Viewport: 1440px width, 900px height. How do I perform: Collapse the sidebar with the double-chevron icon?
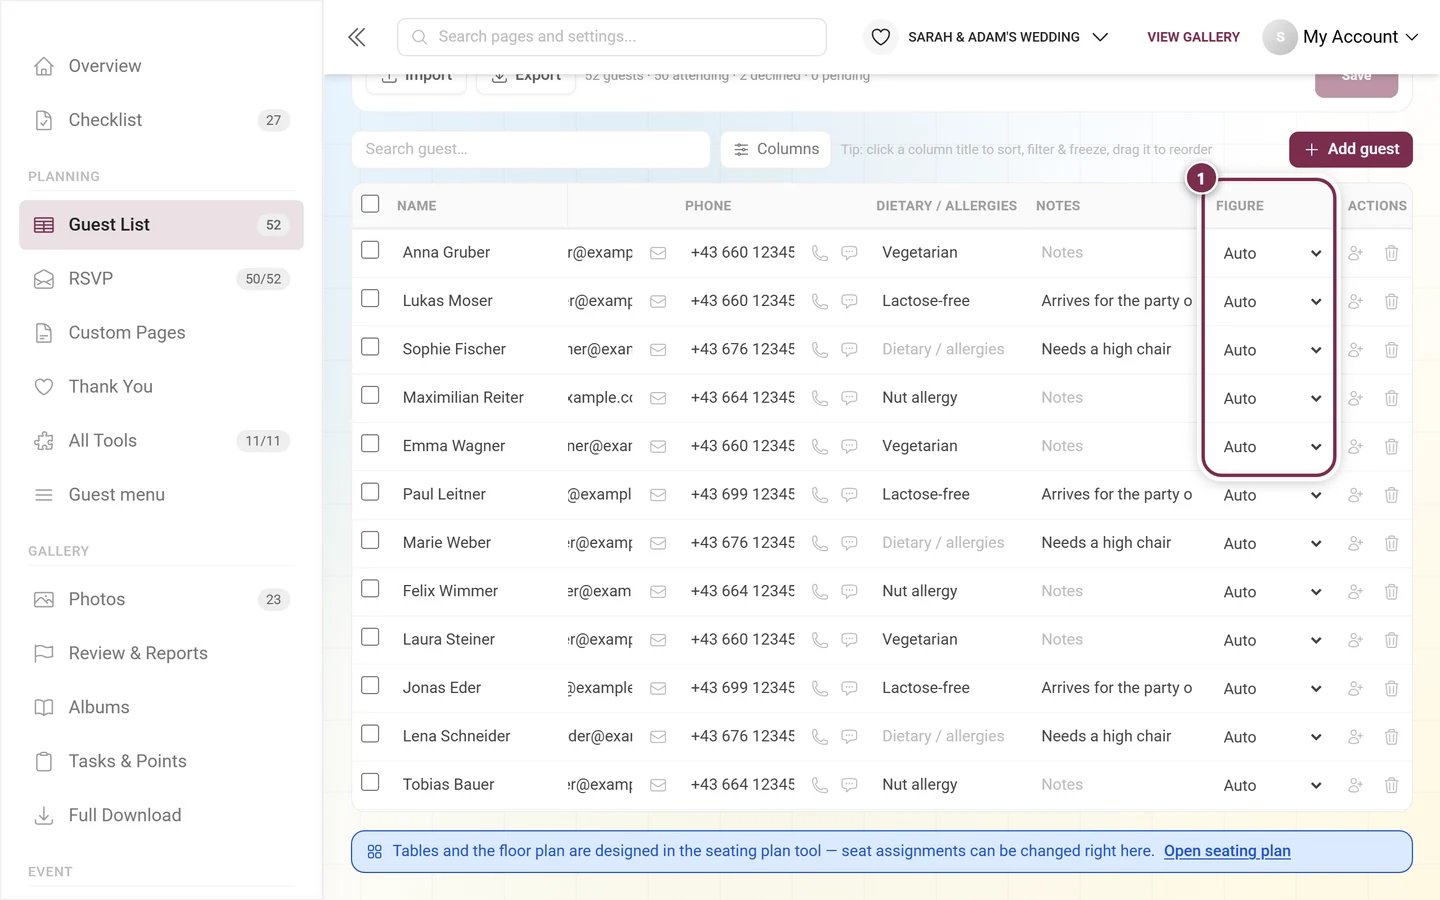[x=357, y=37]
